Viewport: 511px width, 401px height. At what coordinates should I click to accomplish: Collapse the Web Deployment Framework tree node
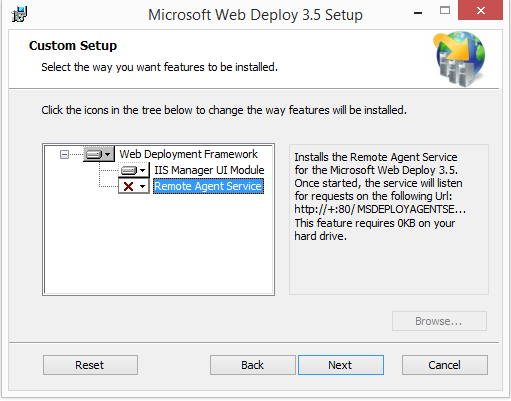tap(64, 154)
